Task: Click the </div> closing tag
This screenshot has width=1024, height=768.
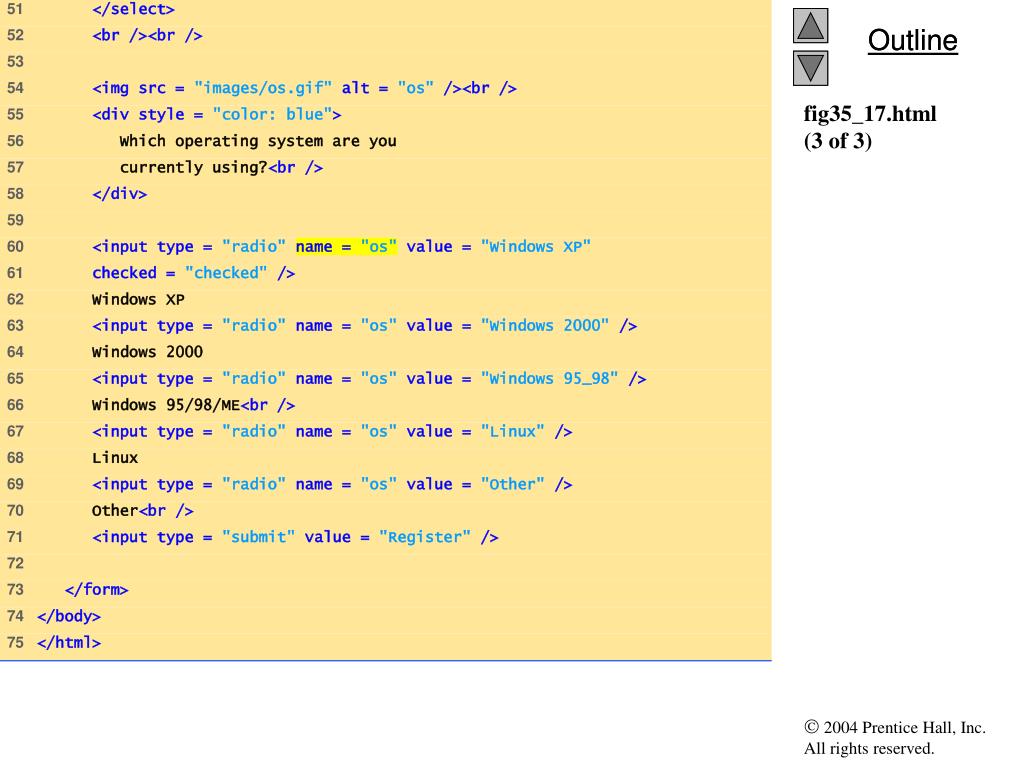Action: click(120, 194)
